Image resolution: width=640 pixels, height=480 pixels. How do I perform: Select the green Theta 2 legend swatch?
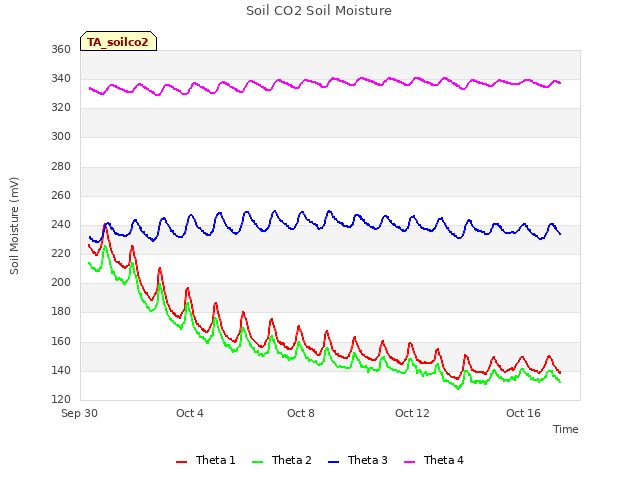pos(258,462)
